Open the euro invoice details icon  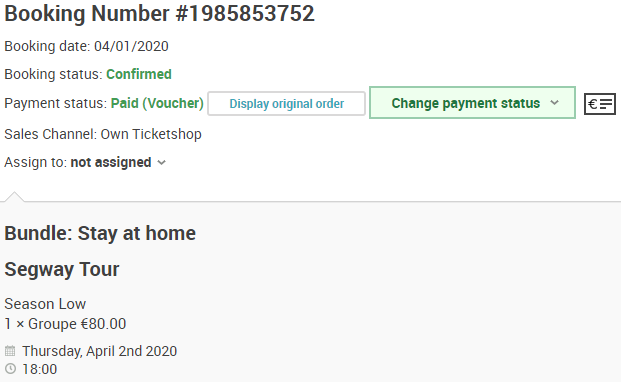point(600,104)
